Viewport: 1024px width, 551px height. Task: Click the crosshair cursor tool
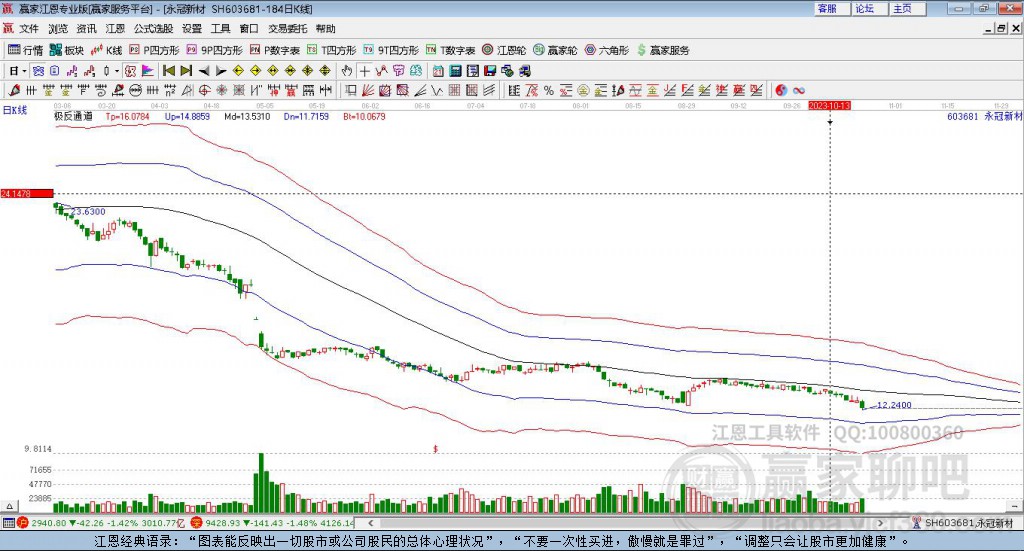(364, 71)
